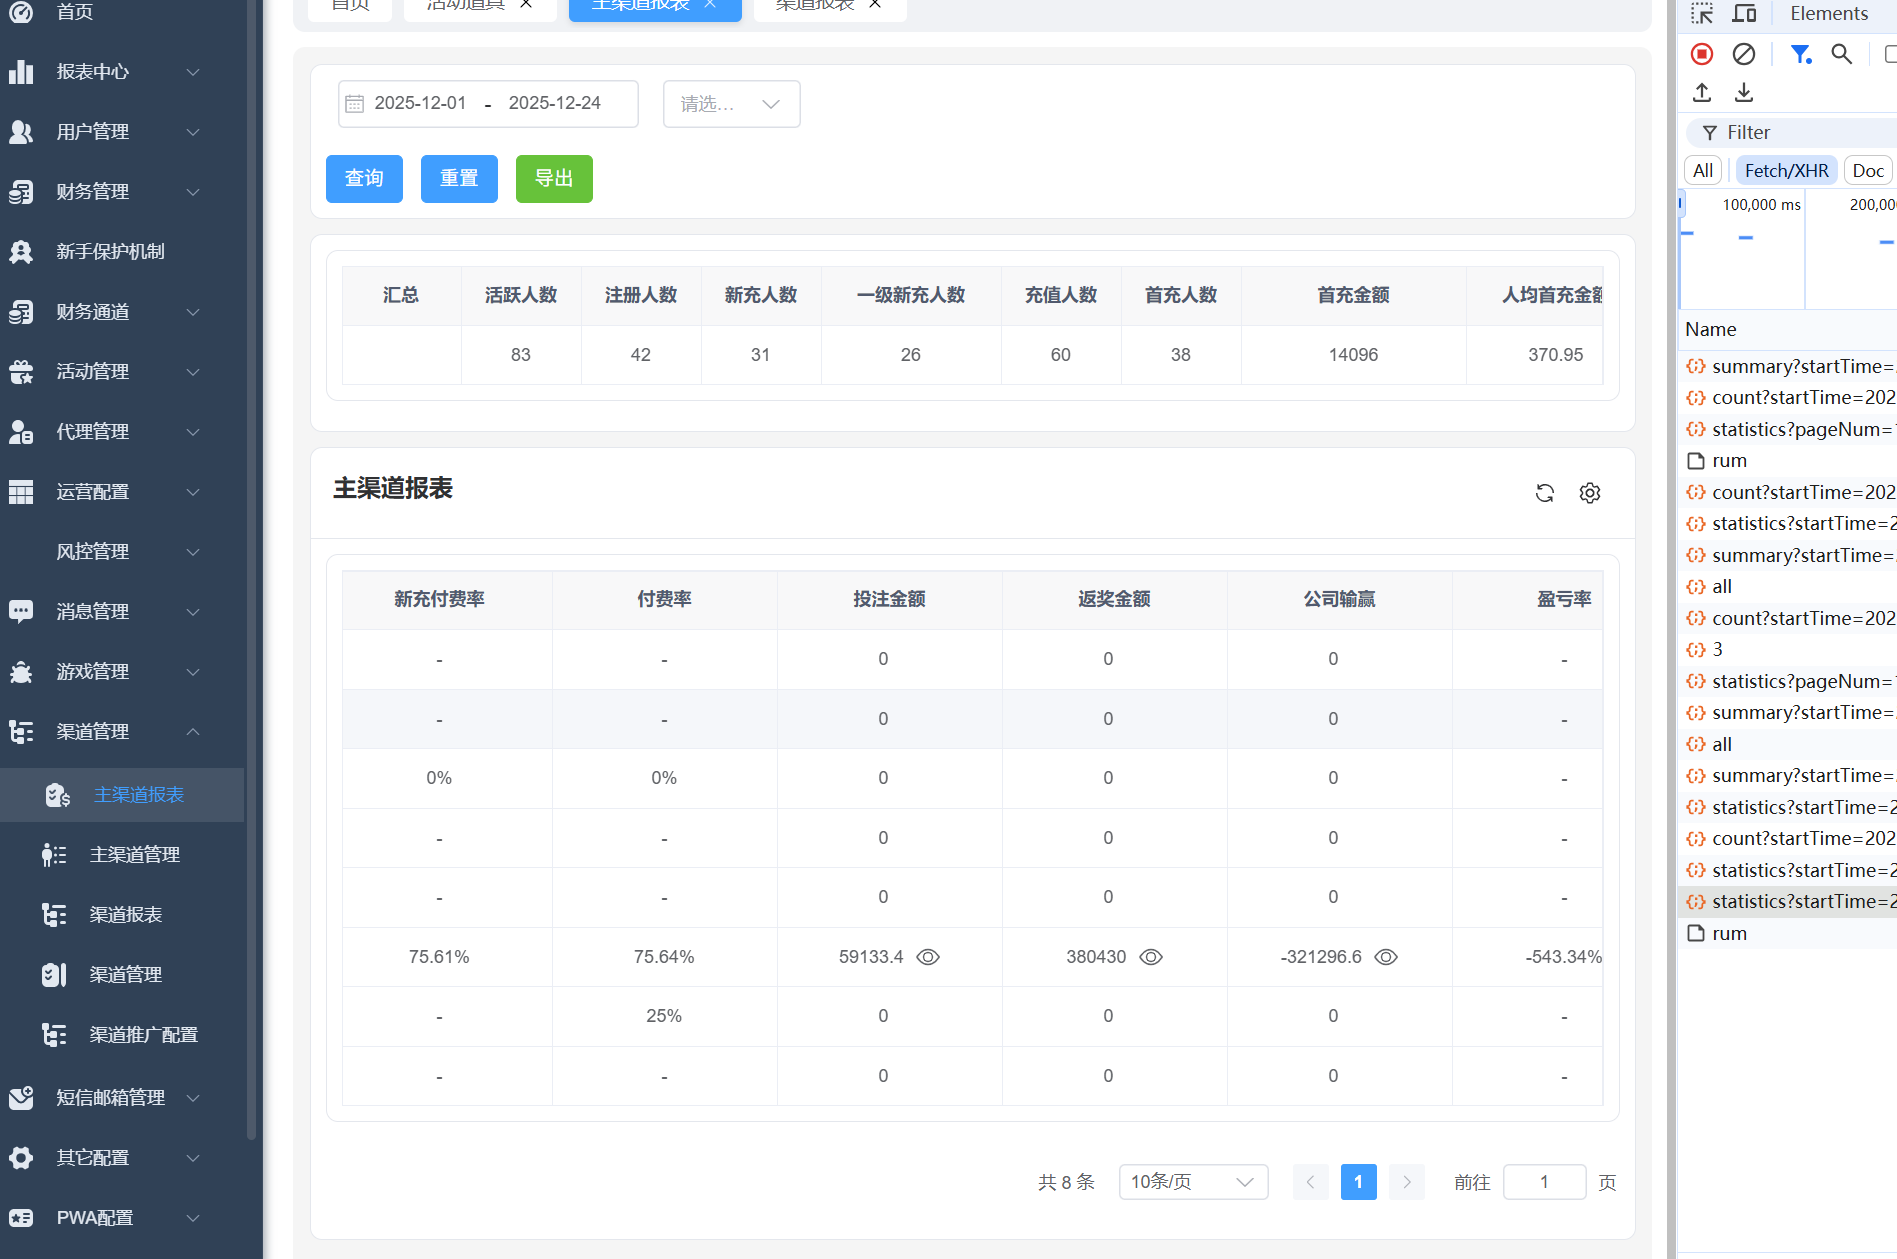
Task: Open the 10条/页 page size dropdown
Action: pos(1193,1182)
